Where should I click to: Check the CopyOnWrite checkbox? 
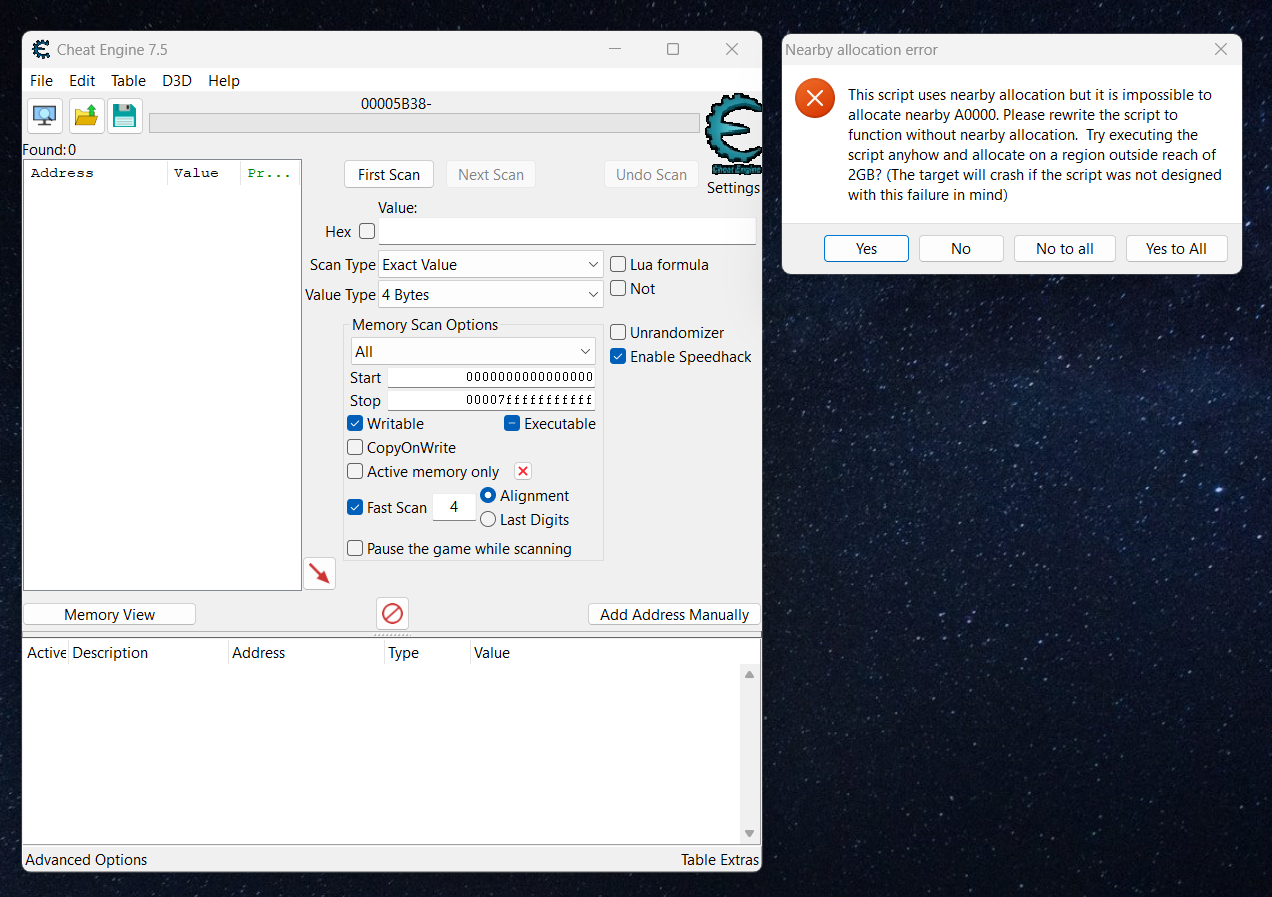355,447
